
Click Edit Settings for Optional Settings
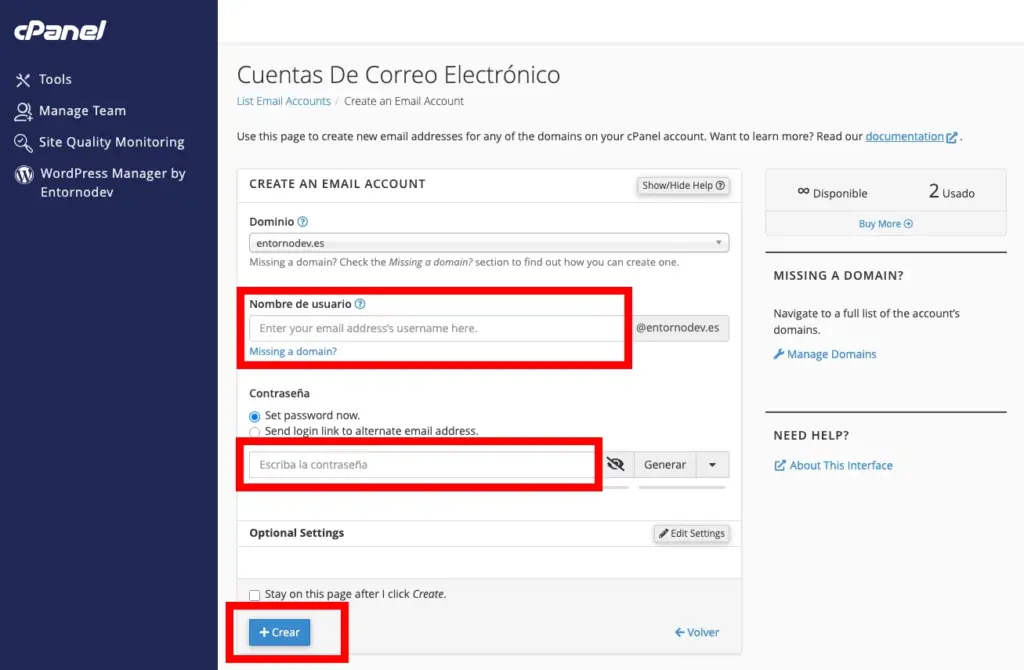(x=691, y=534)
